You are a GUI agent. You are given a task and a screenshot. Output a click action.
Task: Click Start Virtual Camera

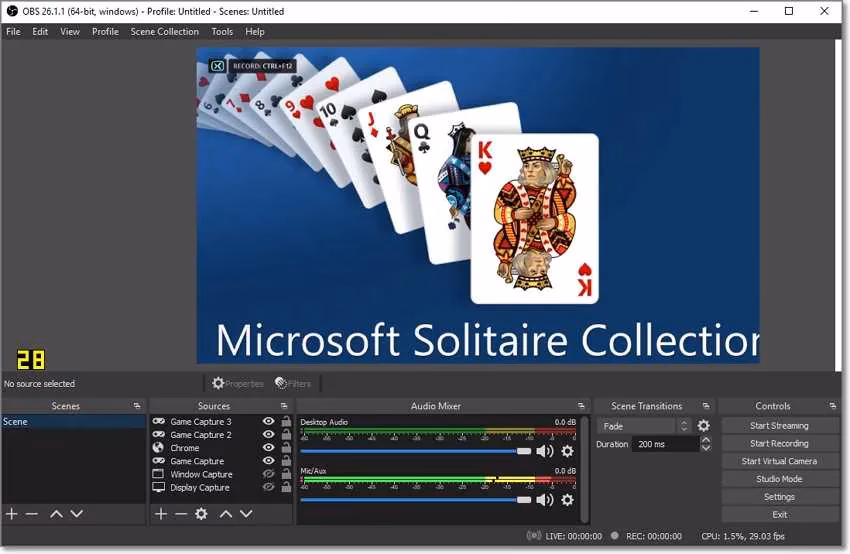779,461
